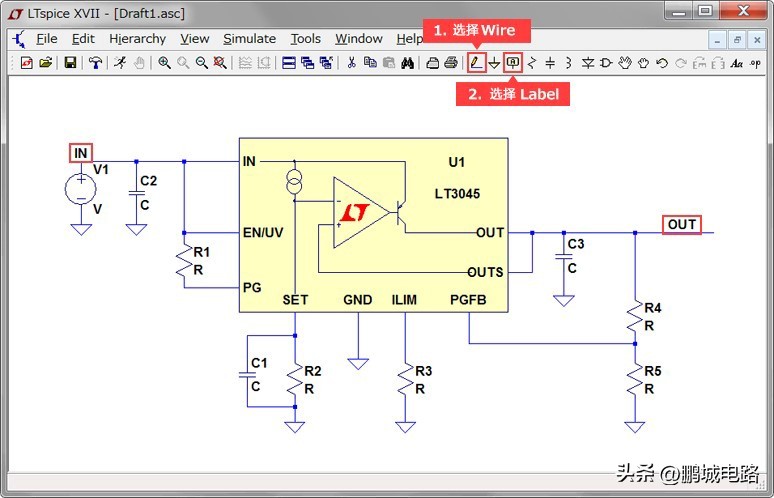Open the File menu
Screen dimensions: 774x498
point(46,38)
